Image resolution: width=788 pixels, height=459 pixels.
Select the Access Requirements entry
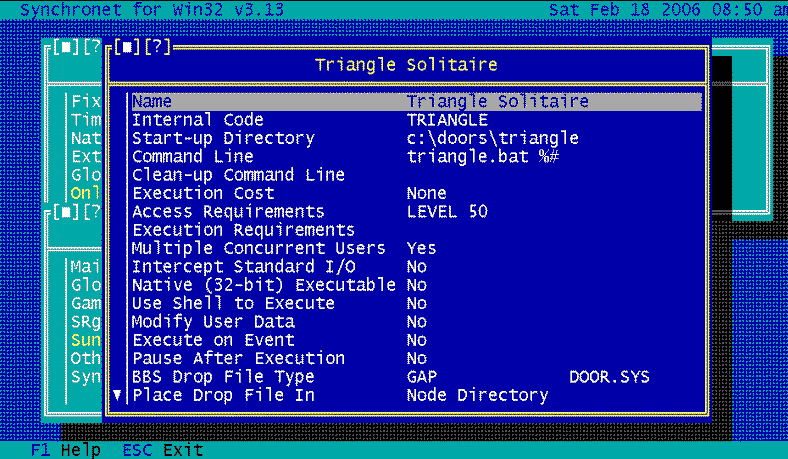(x=228, y=211)
